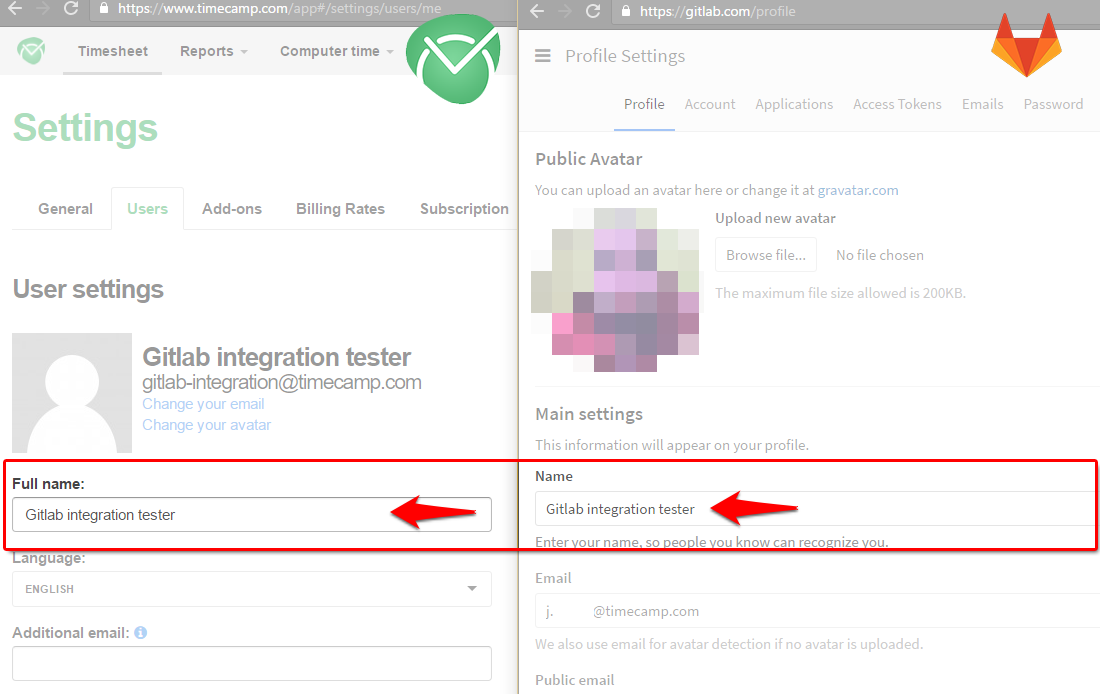Select GitLab Profile tab

(644, 104)
